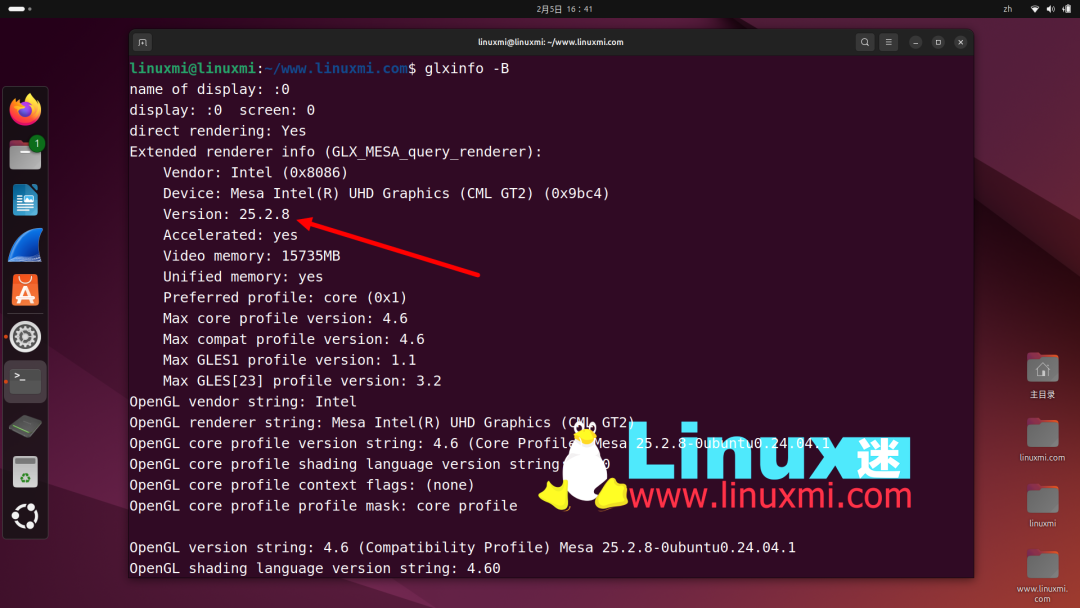Maximize the terminal window
1080x608 pixels.
(x=938, y=42)
